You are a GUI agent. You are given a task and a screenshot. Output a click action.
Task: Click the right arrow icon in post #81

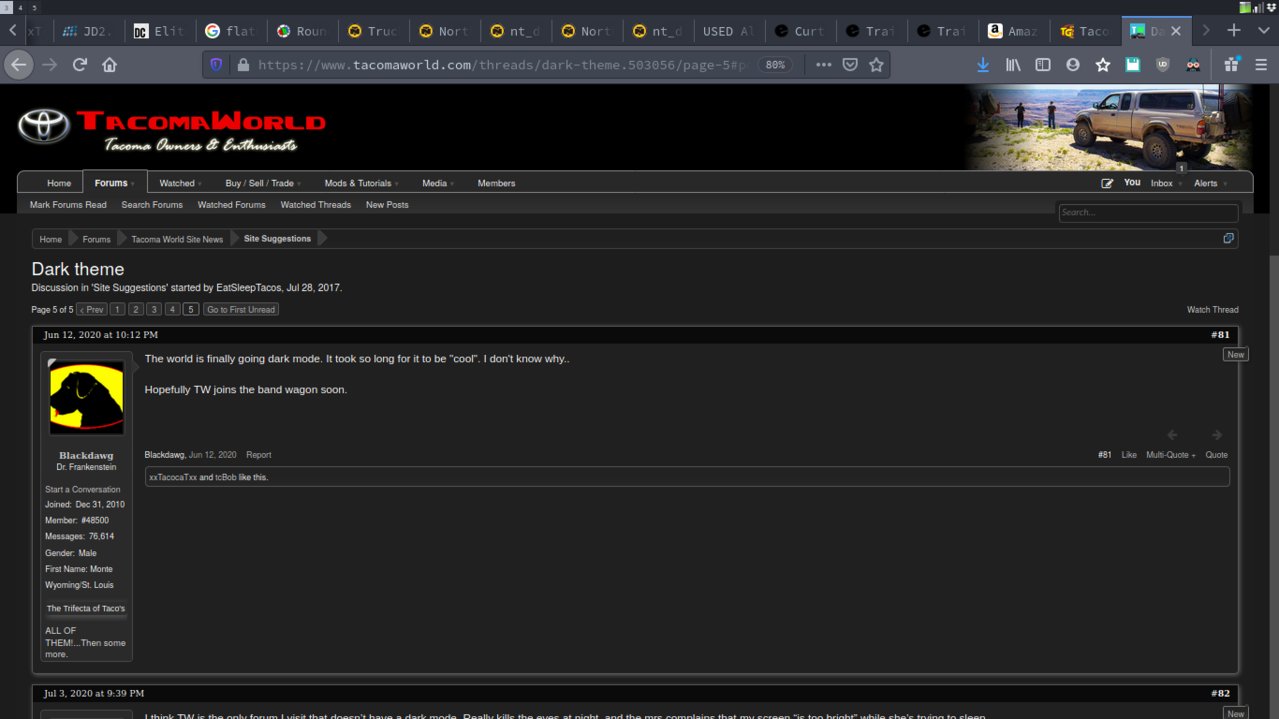click(1217, 435)
